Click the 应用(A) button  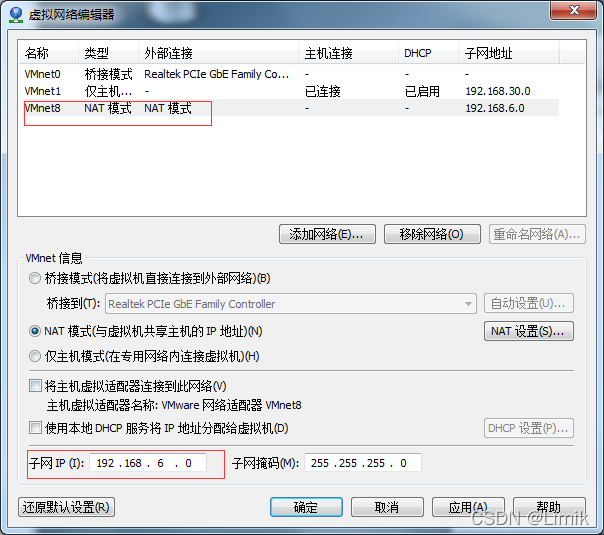(x=468, y=507)
